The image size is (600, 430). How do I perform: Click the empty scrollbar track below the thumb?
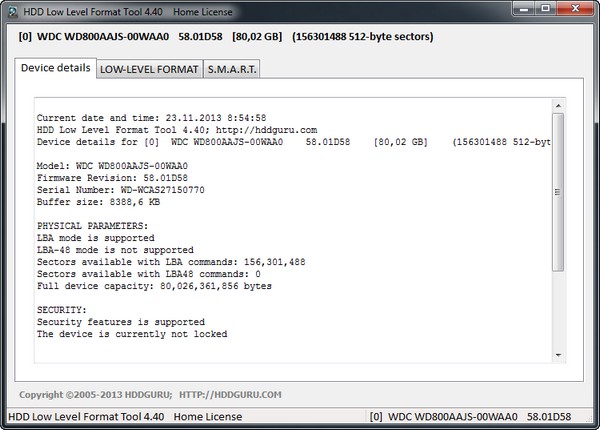click(558, 310)
